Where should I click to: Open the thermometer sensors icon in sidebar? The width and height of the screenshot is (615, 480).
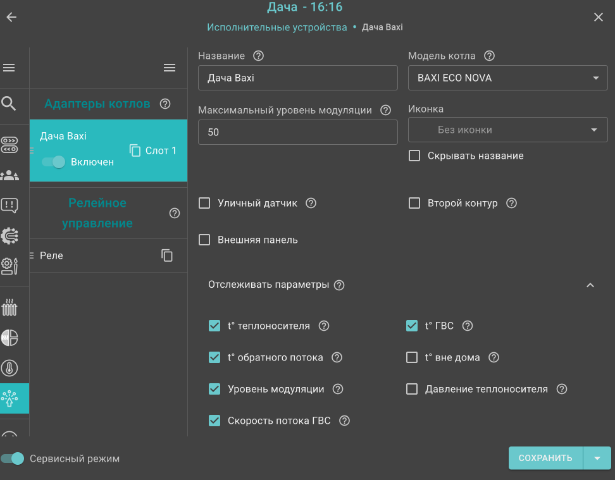[x=10, y=368]
